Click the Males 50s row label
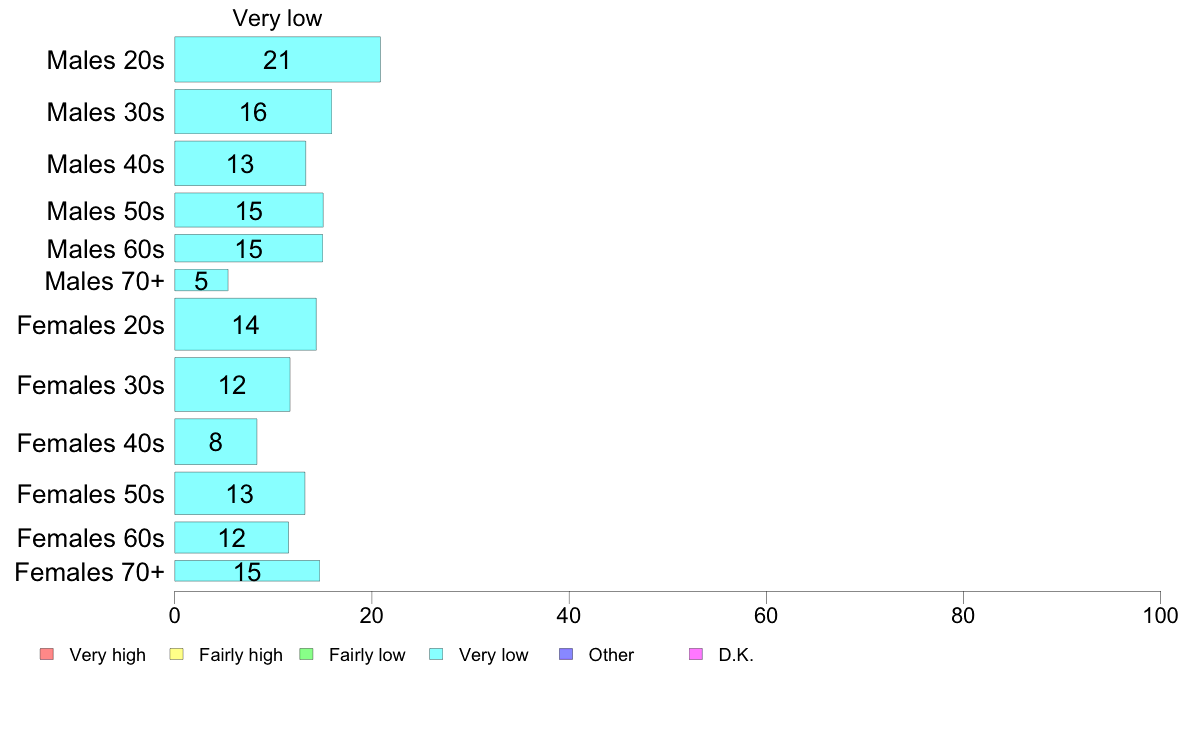Viewport: 1188px width, 736px height. (x=105, y=211)
